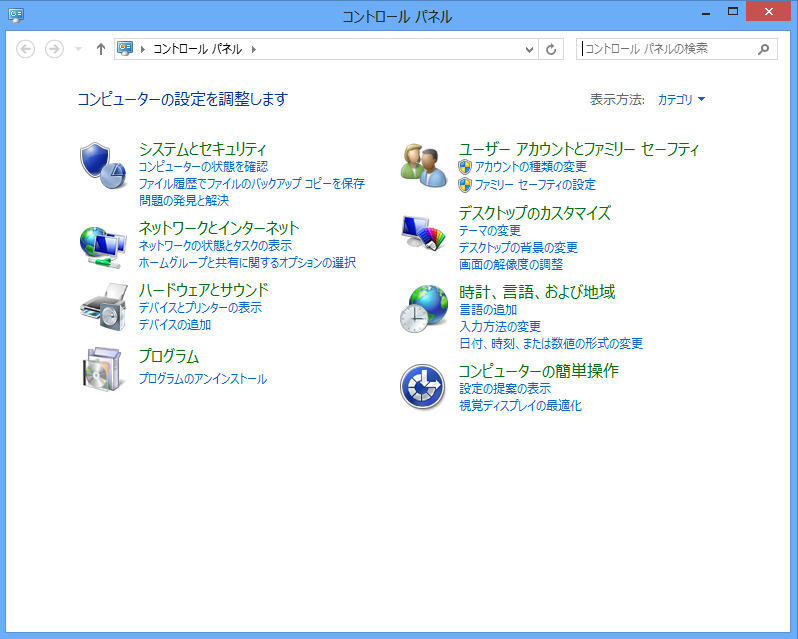
Task: Go up one level with up arrow
Action: tap(101, 49)
